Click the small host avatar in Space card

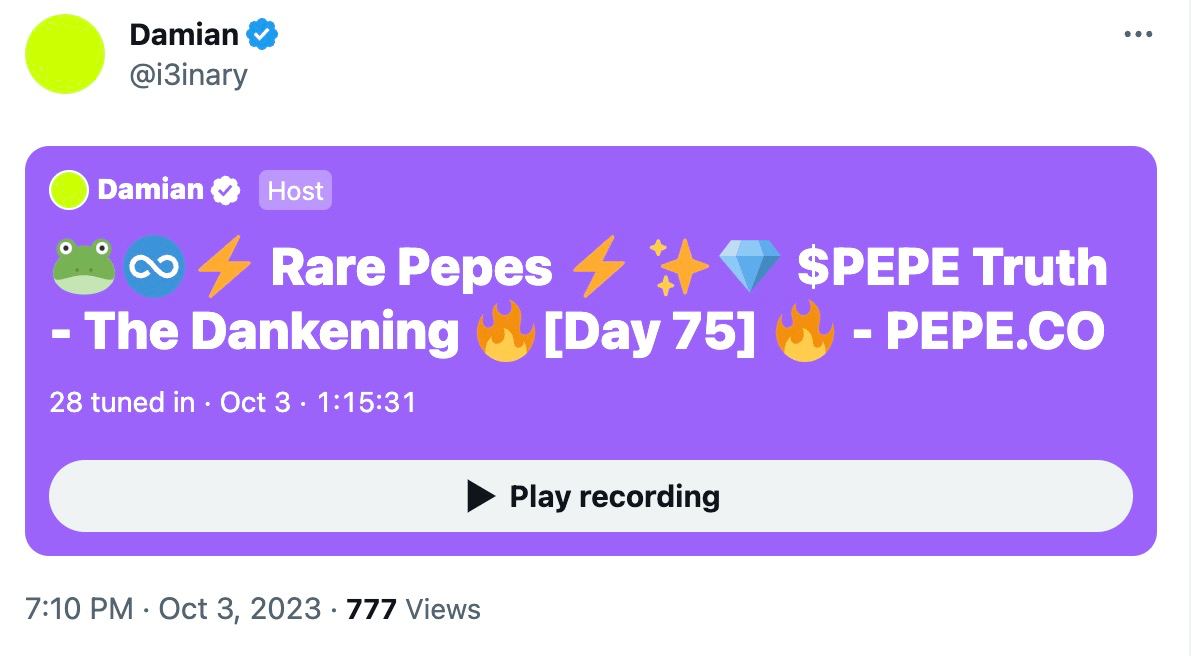tap(69, 190)
